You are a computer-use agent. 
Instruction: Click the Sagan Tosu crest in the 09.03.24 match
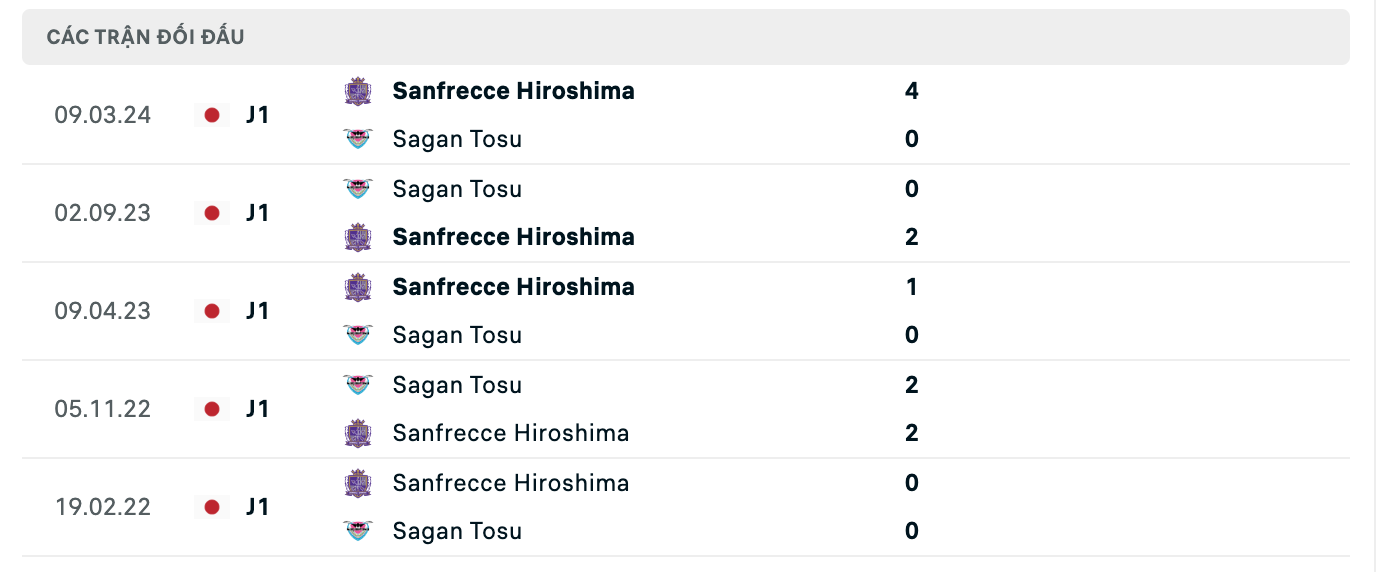point(358,139)
